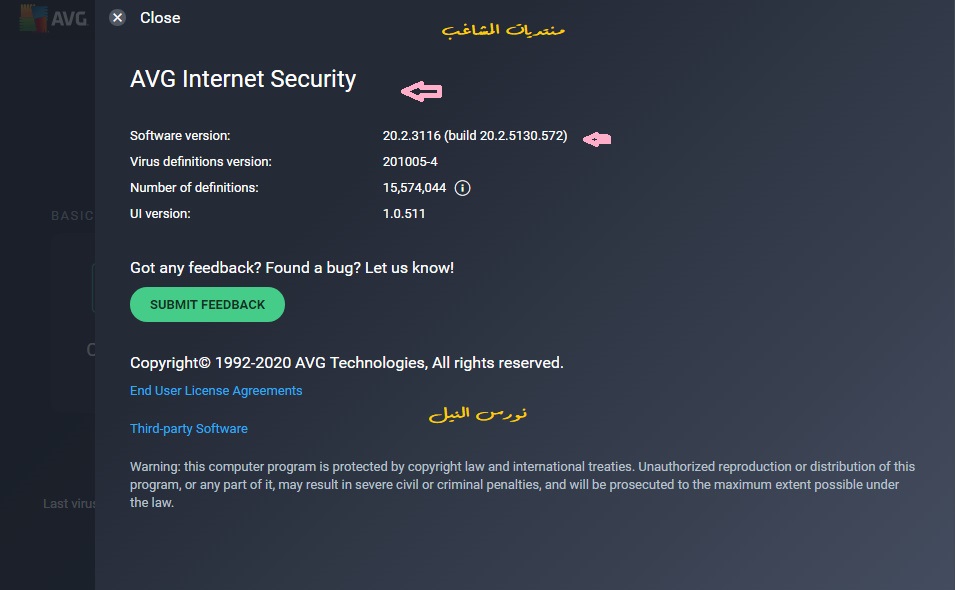This screenshot has width=955, height=590.
Task: Click pink arrow beside AVG Internet Security title
Action: pyautogui.click(x=421, y=92)
